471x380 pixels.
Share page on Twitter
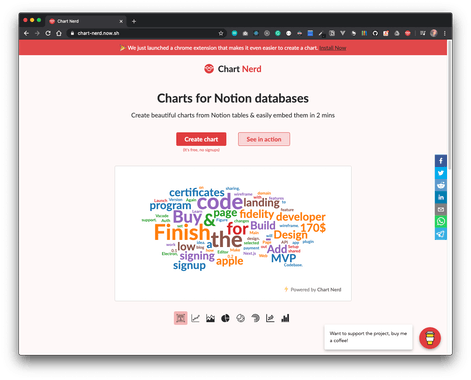point(441,173)
